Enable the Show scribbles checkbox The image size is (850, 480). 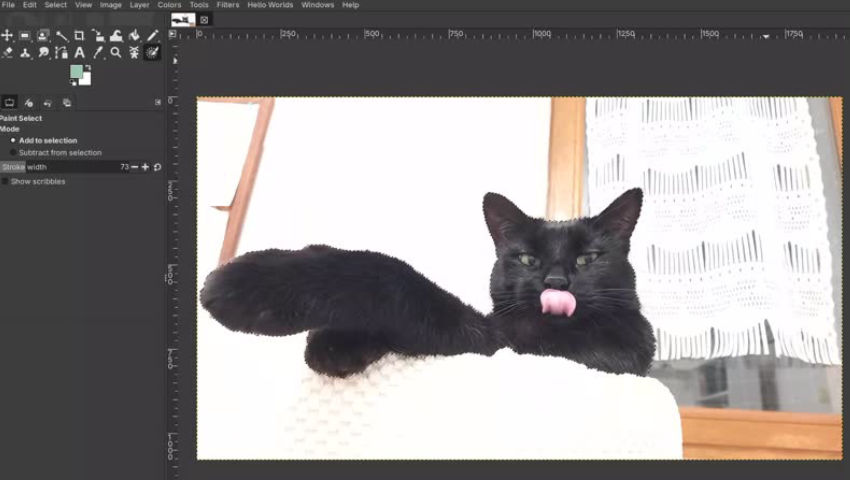tap(5, 181)
